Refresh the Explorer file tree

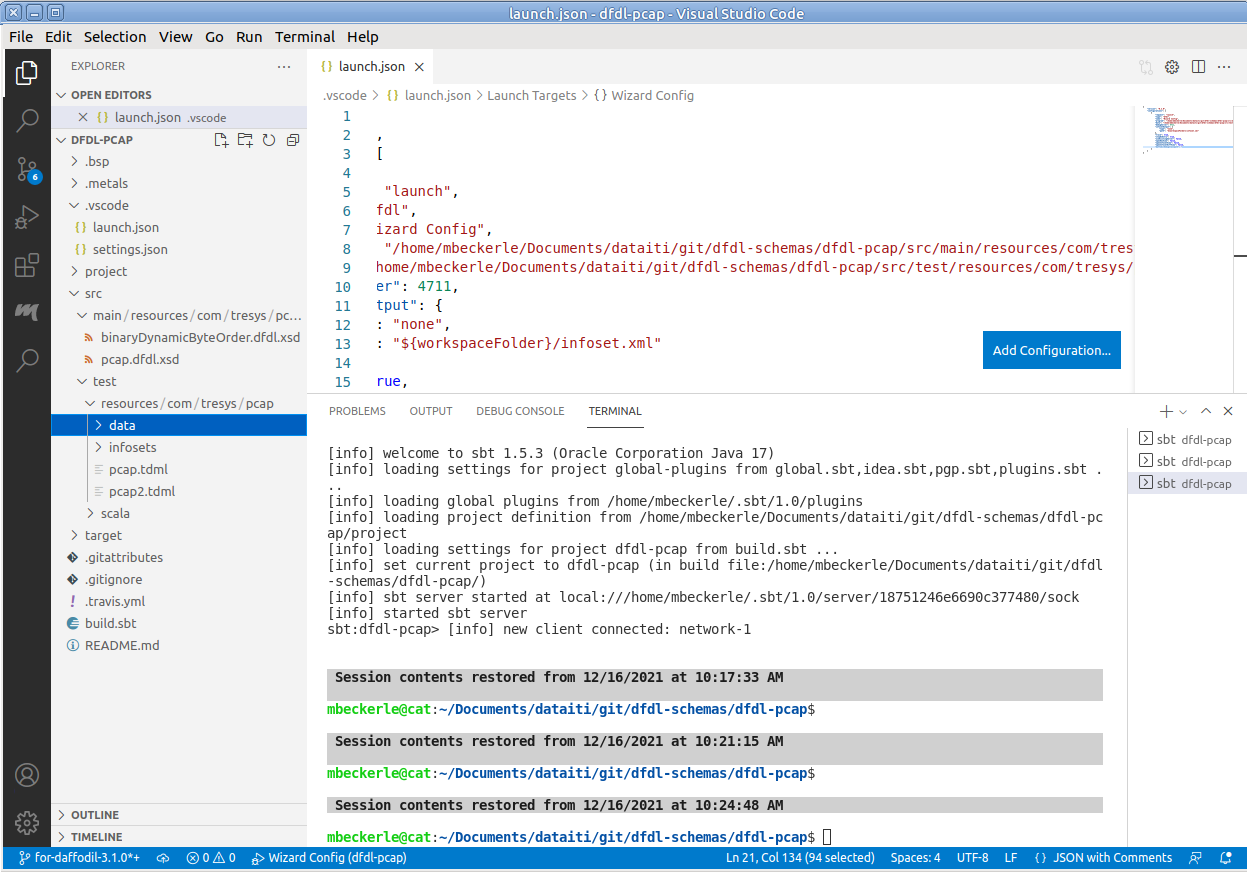(x=269, y=140)
